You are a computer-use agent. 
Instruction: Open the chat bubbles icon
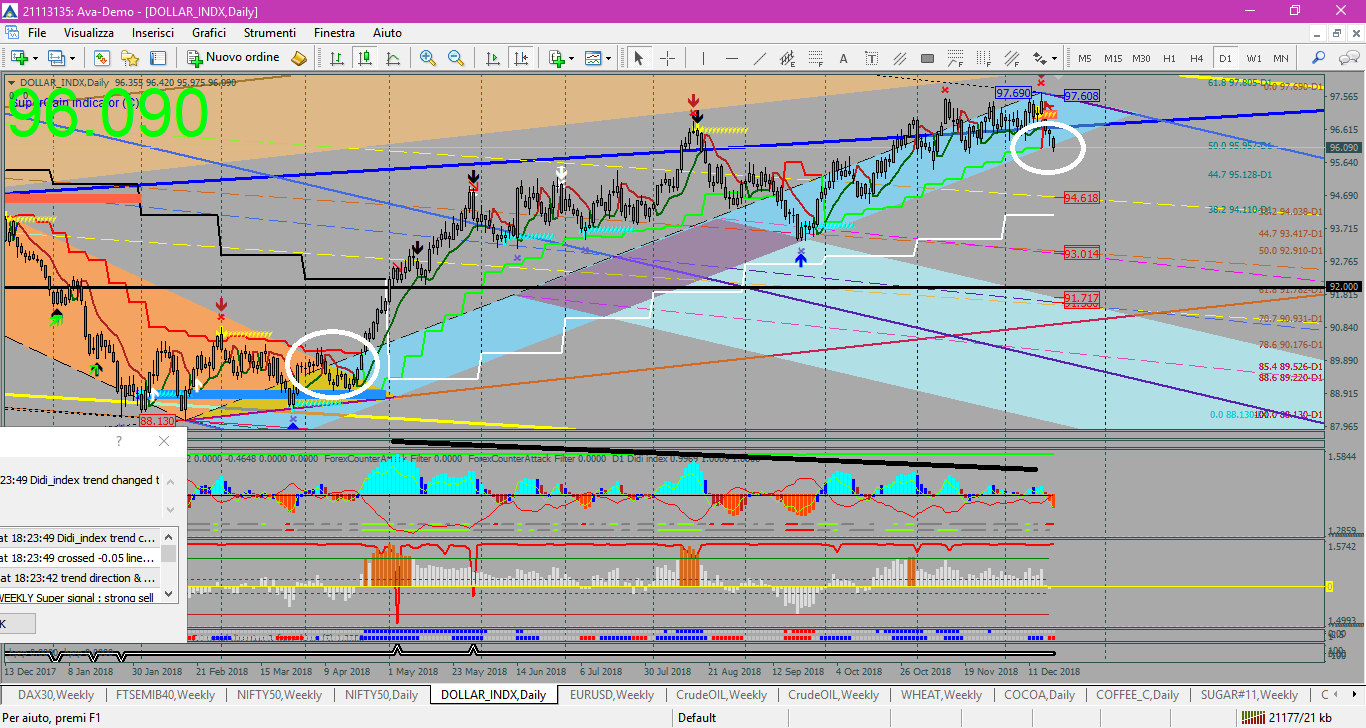click(x=1349, y=58)
